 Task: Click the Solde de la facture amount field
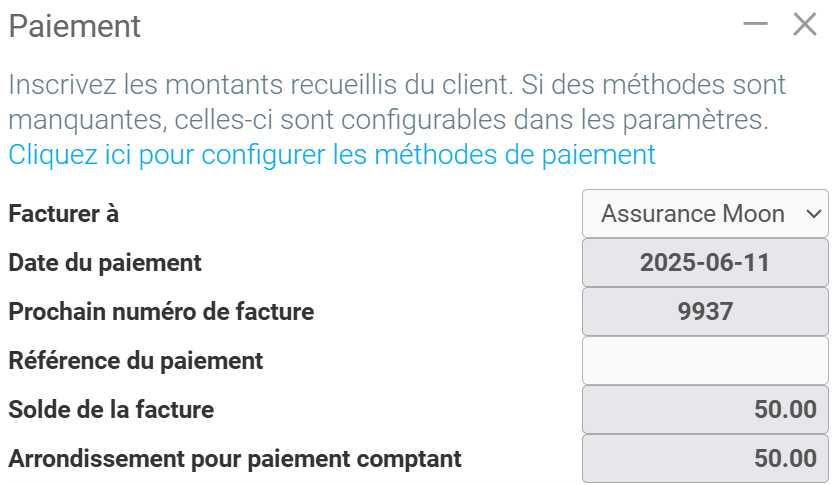point(704,409)
